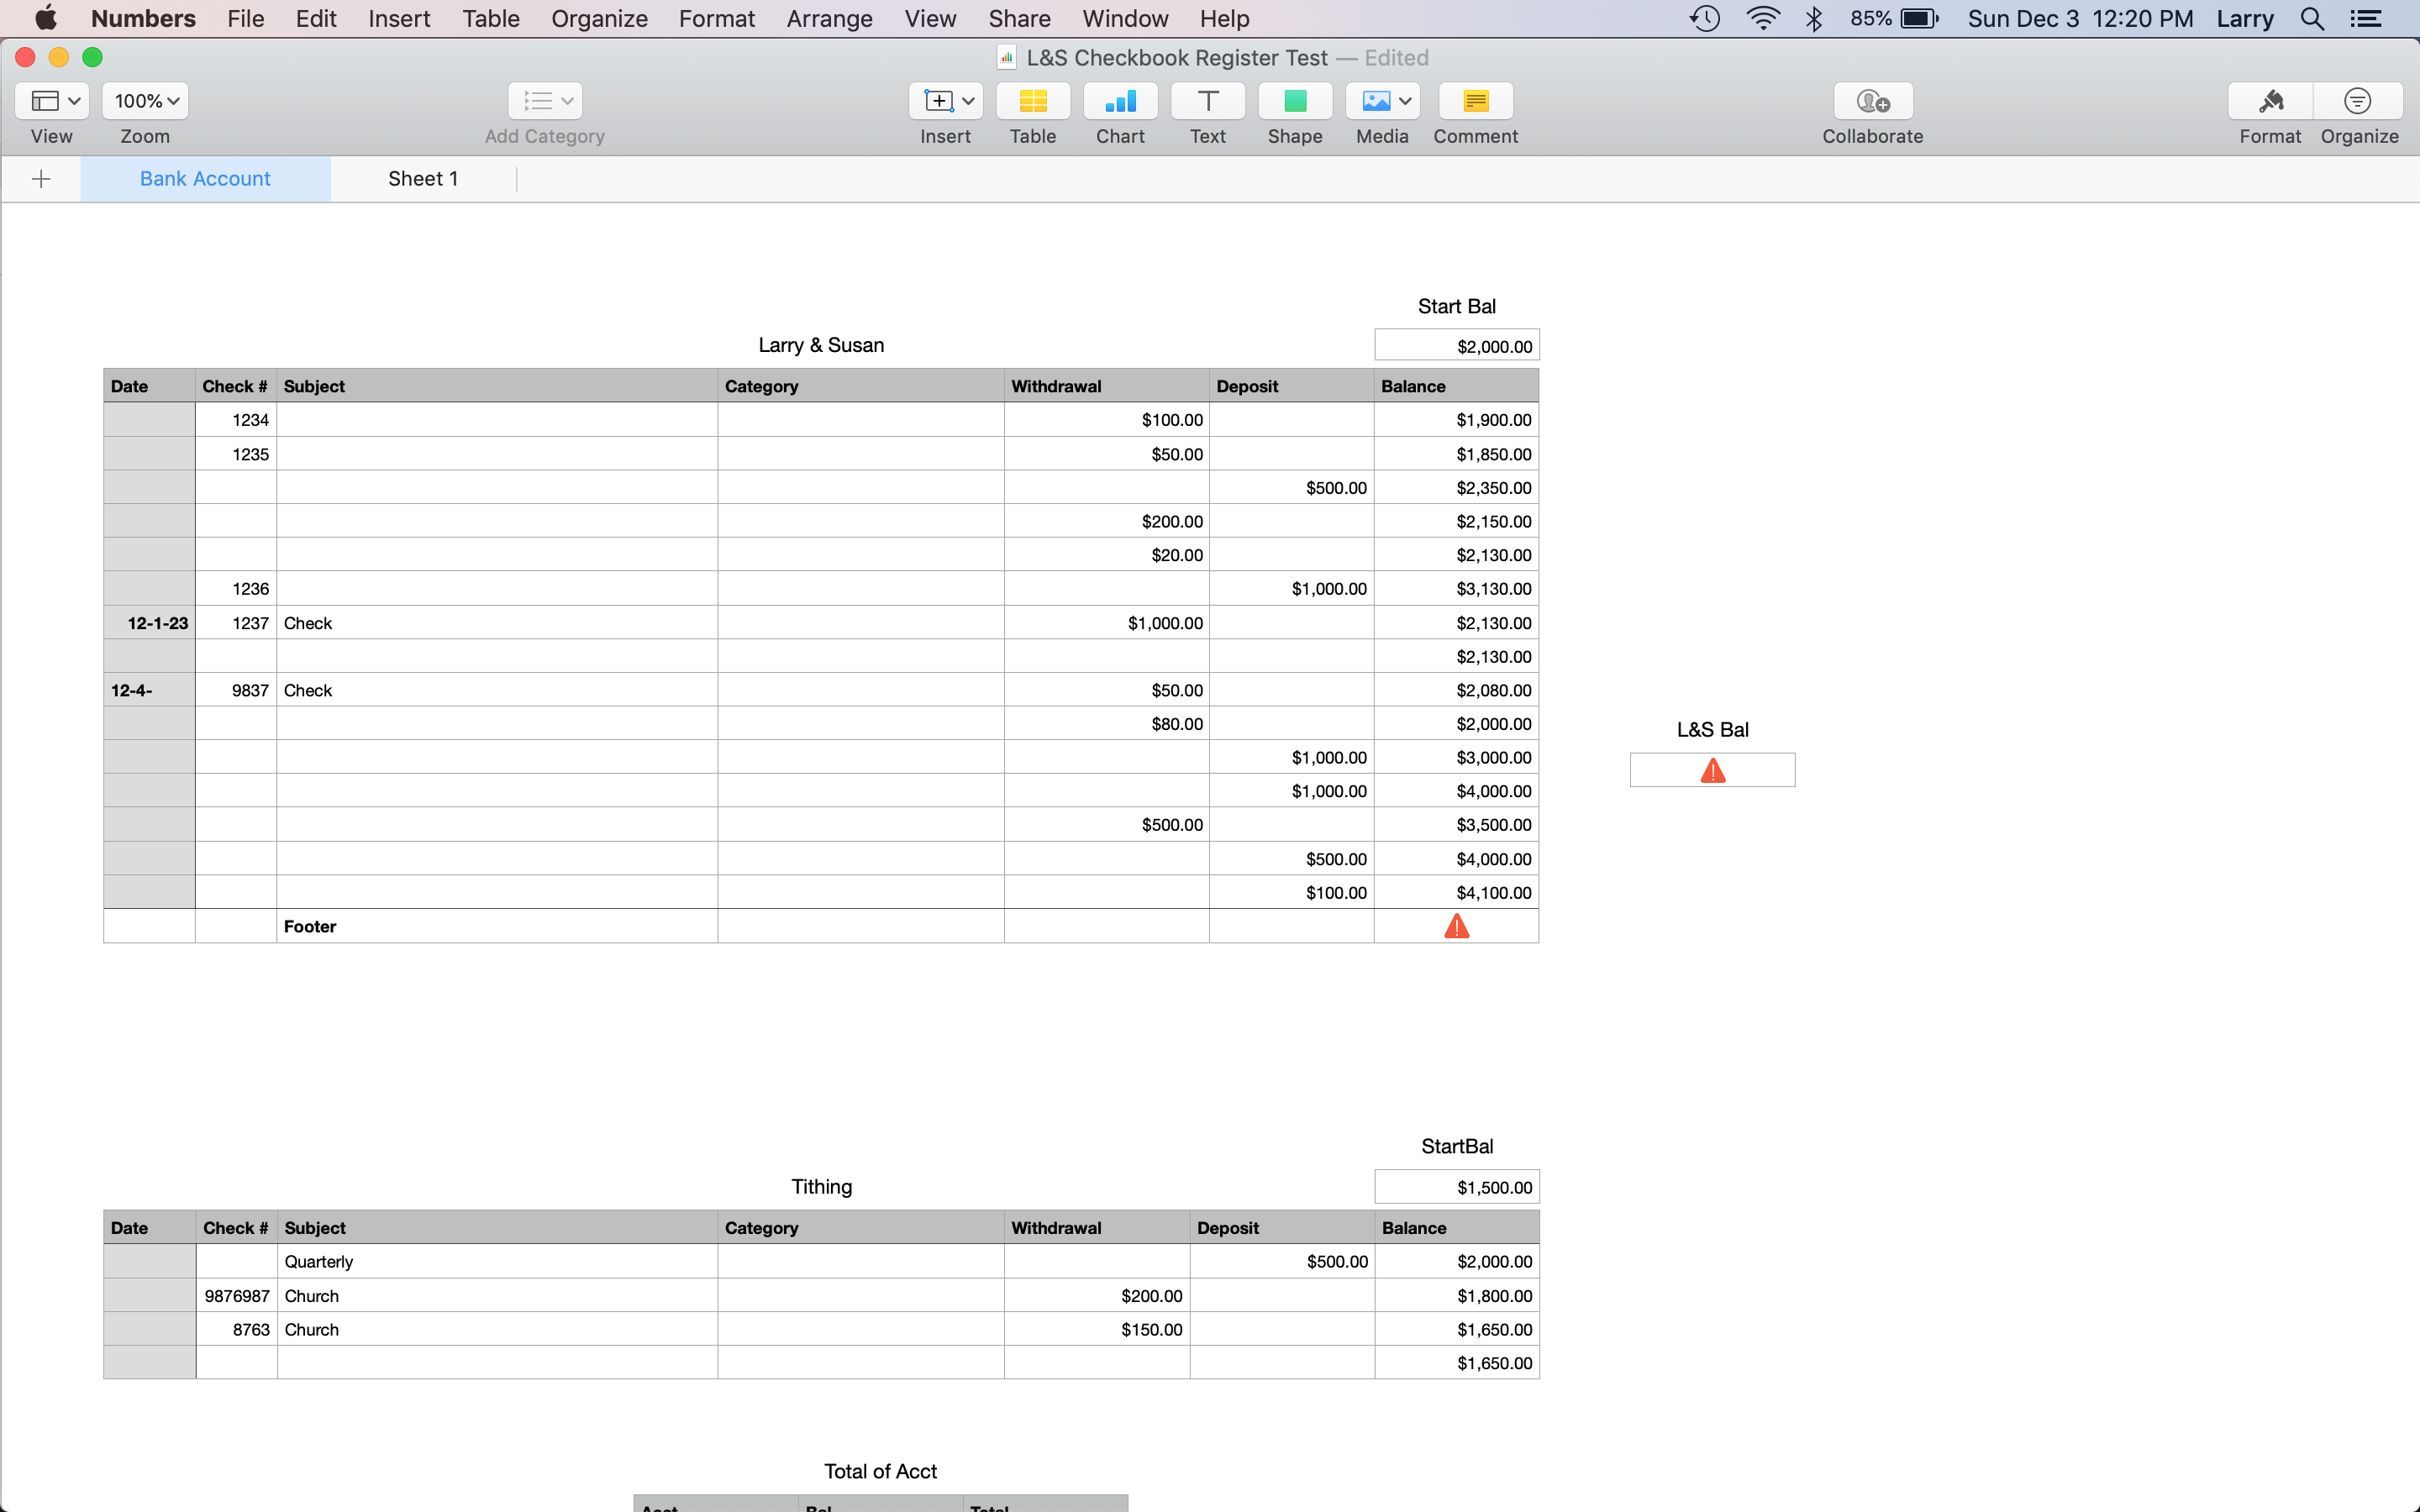Click the red error triangle under L&S Bal

[x=1712, y=771]
